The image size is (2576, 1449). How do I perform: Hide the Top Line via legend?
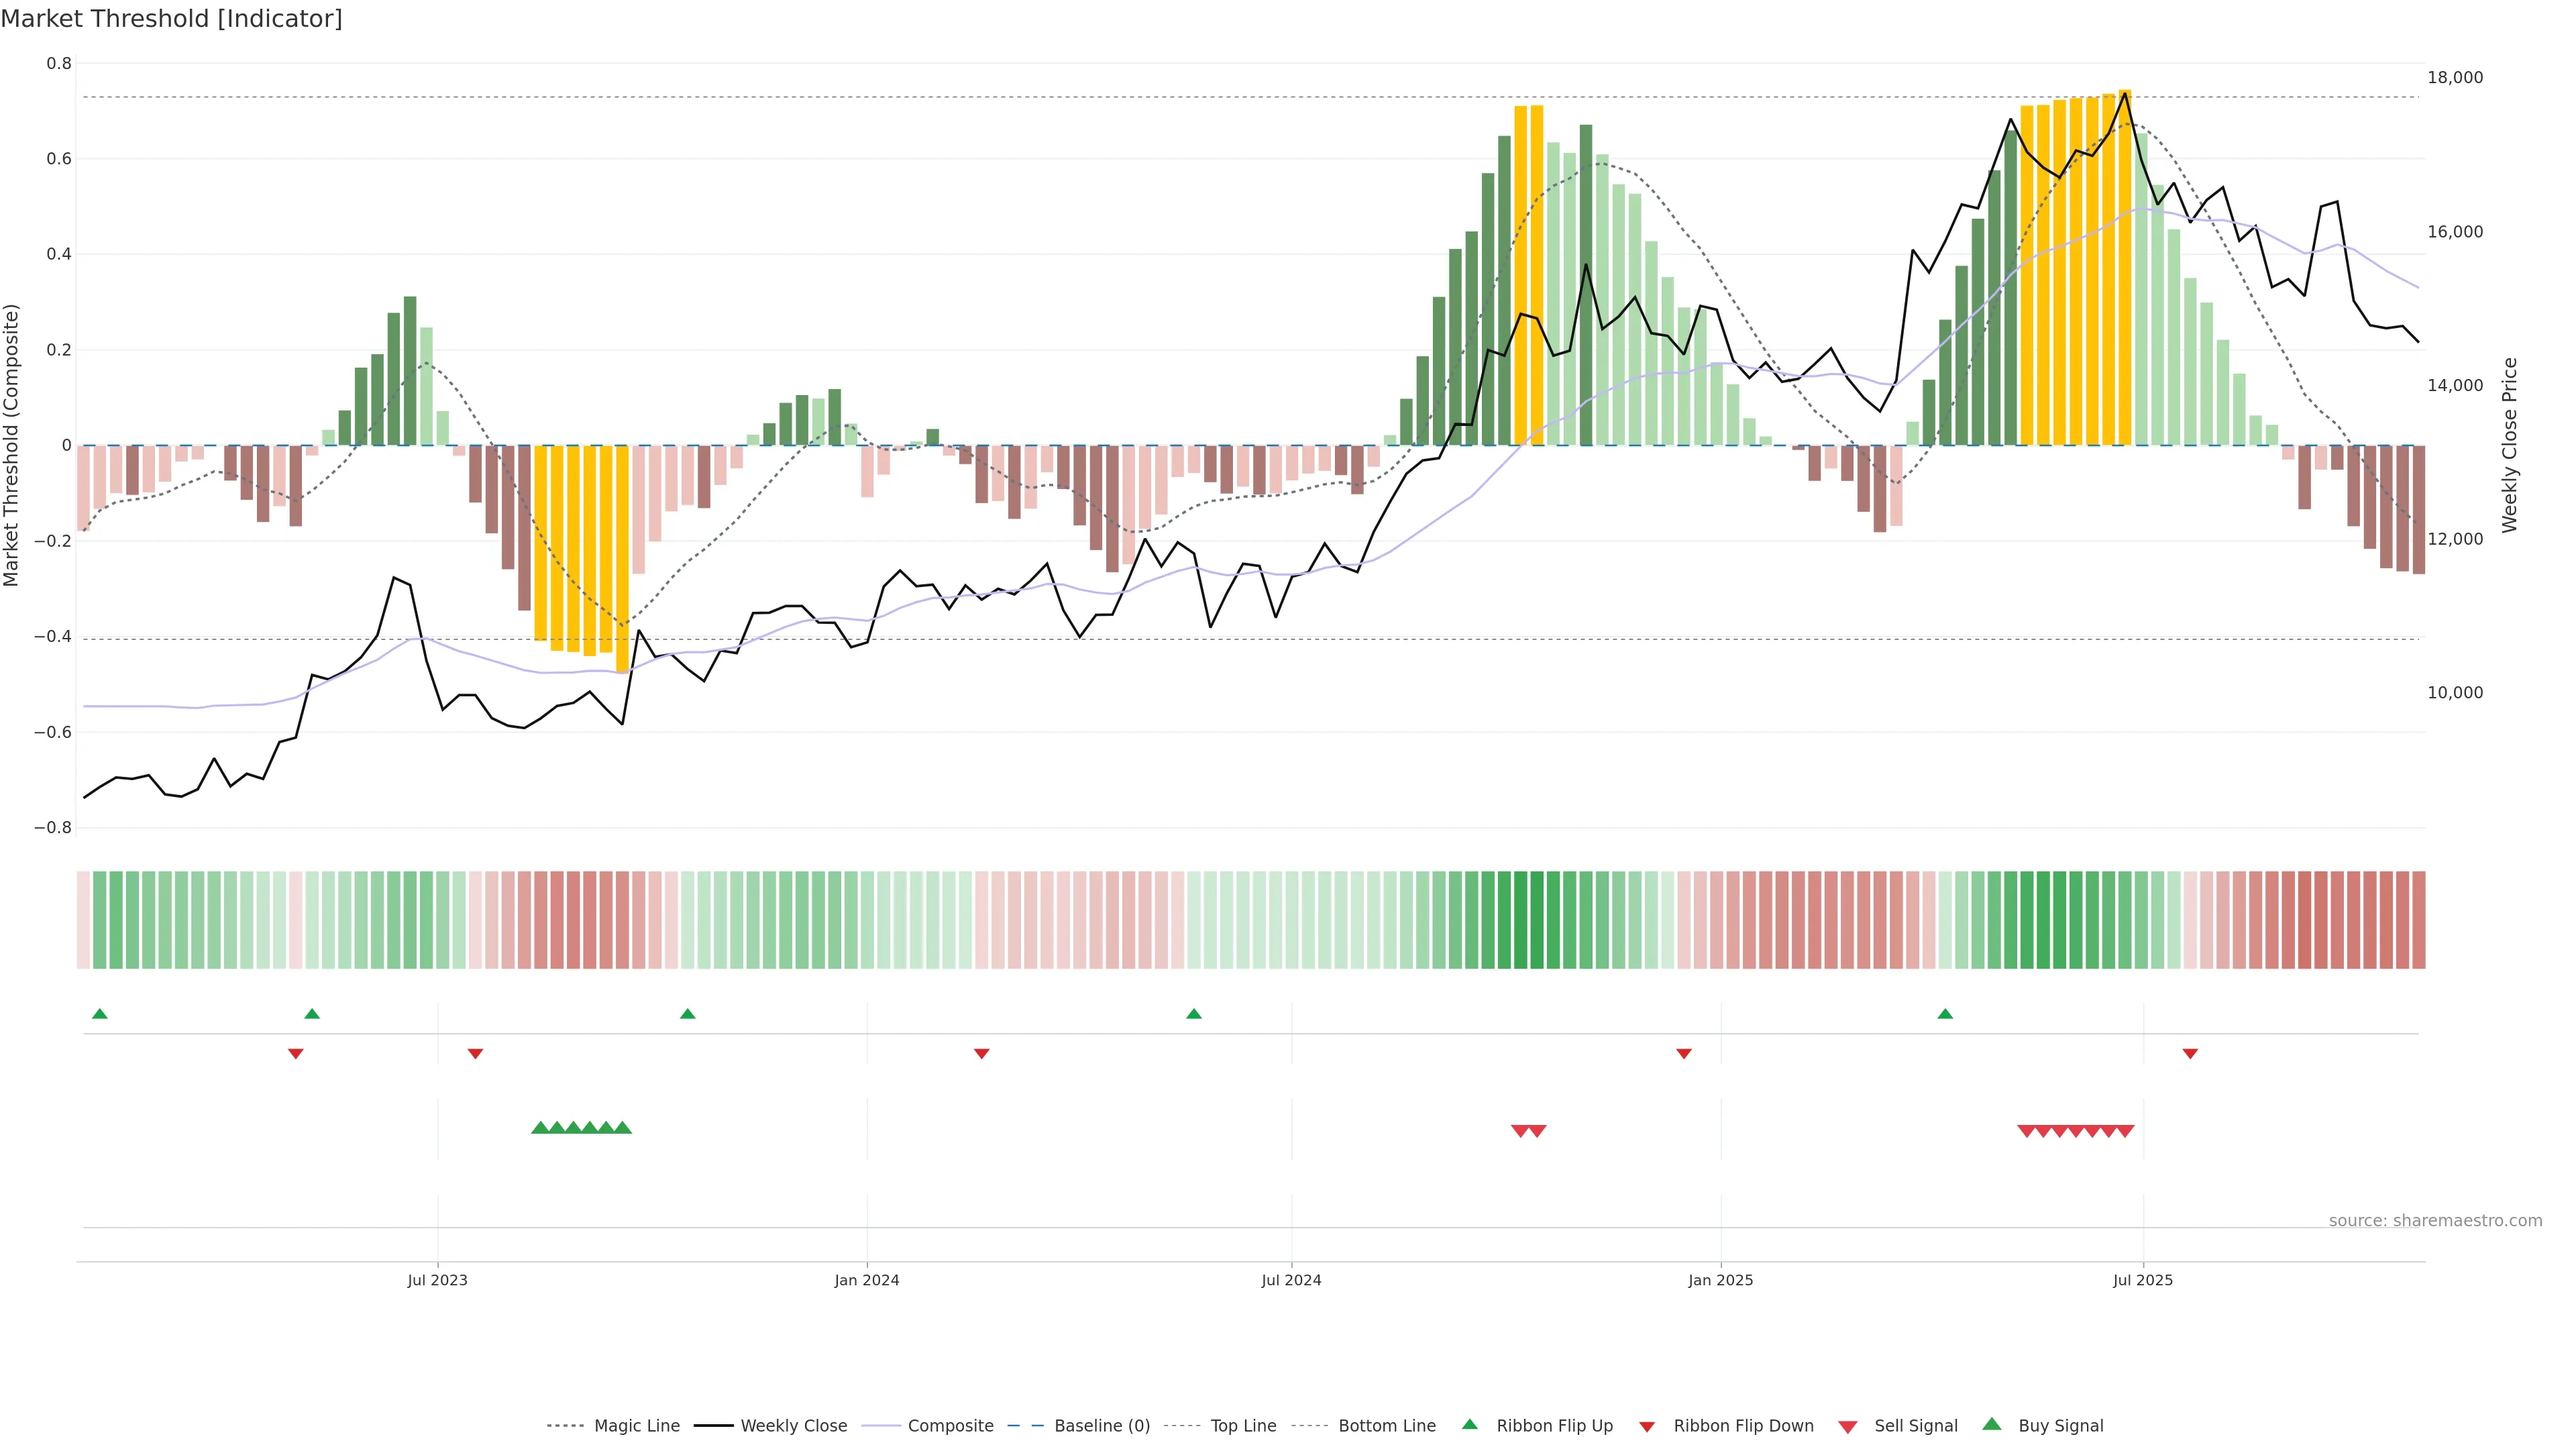click(1243, 1425)
